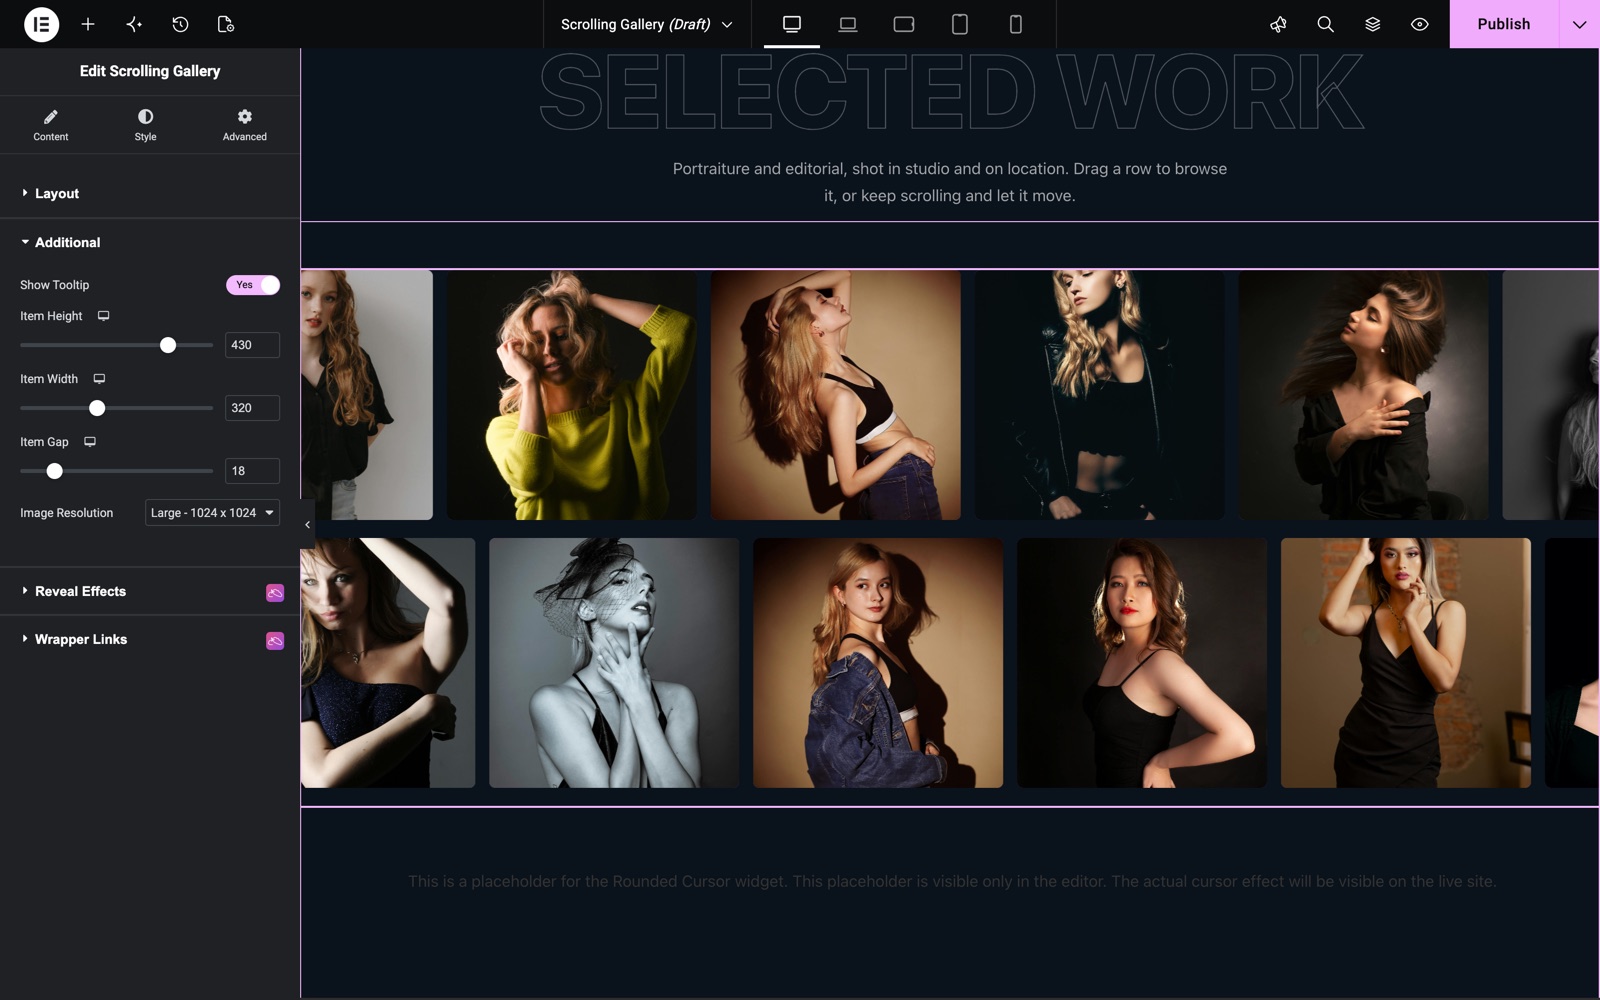Screen dimensions: 1600x1000
Task: Select the black-and-white veil portrait thumbnail
Action: 614,663
